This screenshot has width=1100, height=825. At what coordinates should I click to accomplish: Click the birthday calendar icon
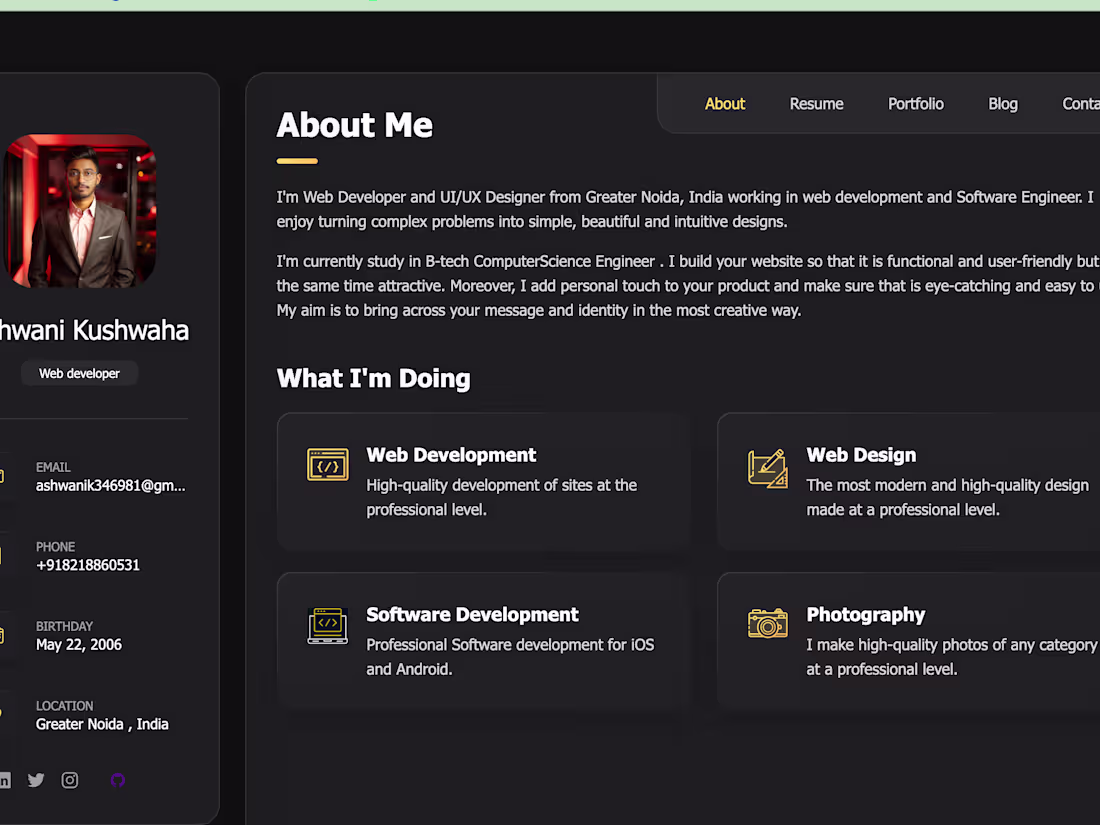click(4, 636)
